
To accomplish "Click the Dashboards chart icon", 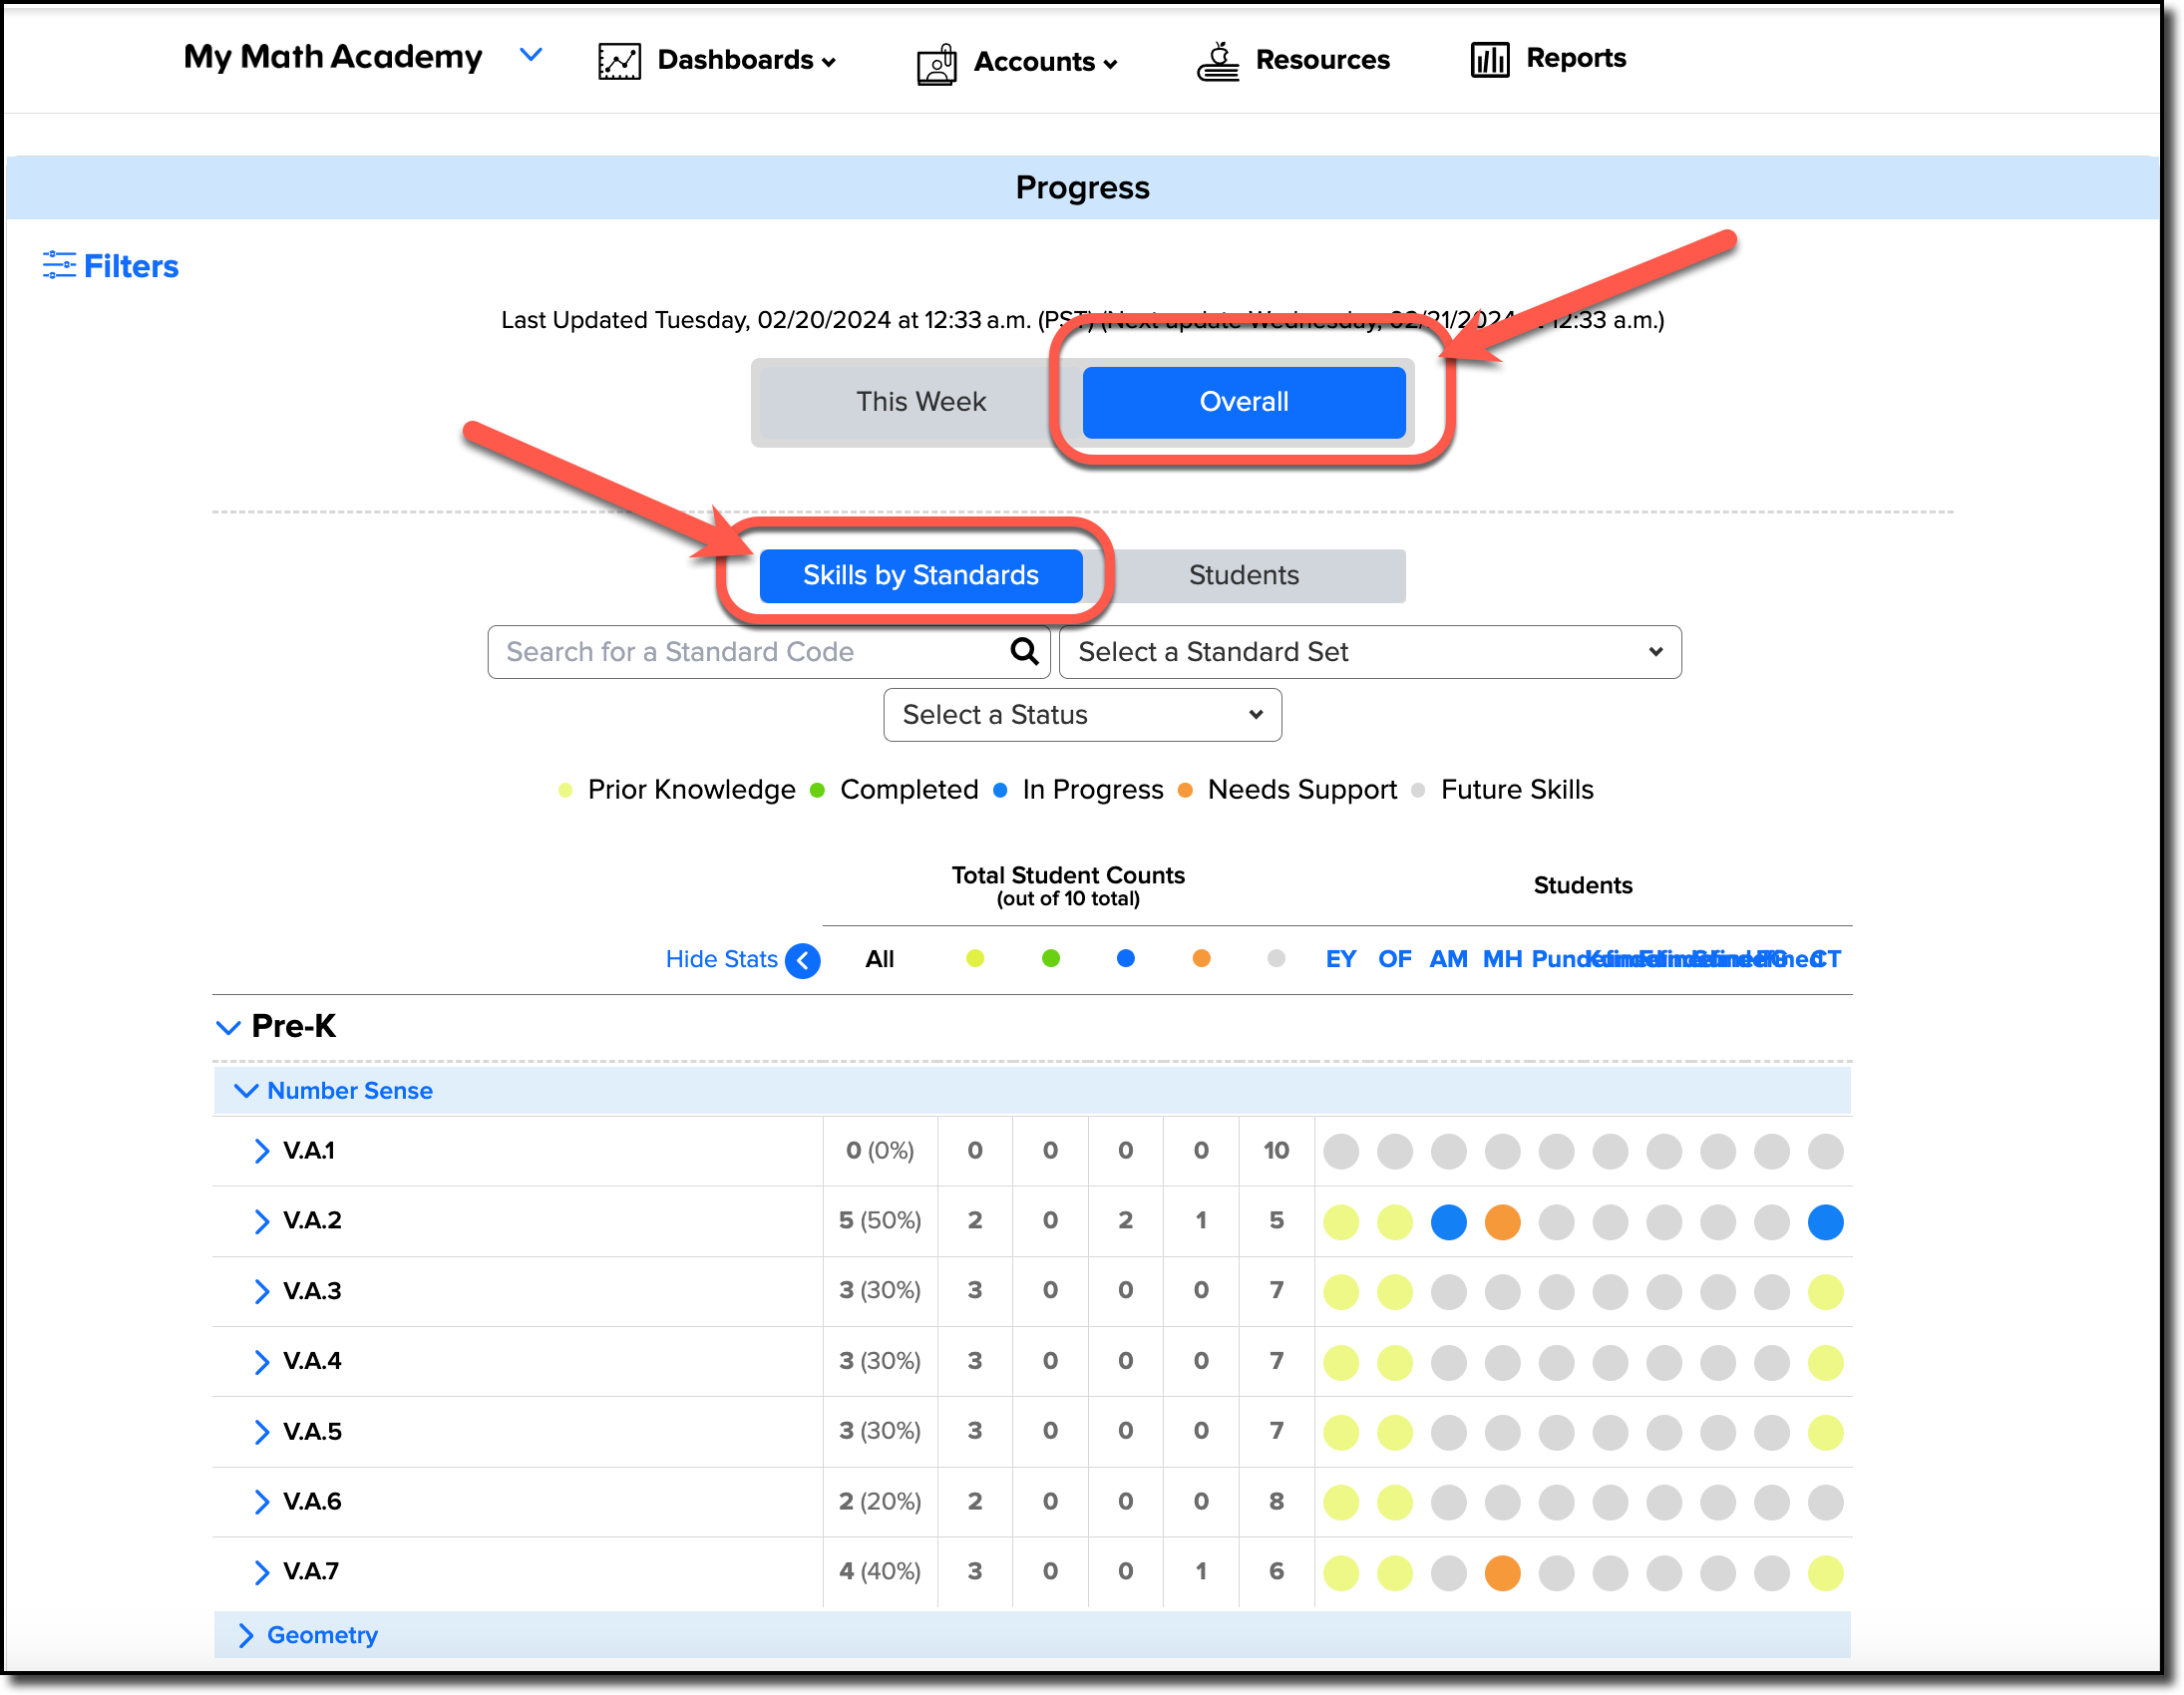I will [619, 61].
